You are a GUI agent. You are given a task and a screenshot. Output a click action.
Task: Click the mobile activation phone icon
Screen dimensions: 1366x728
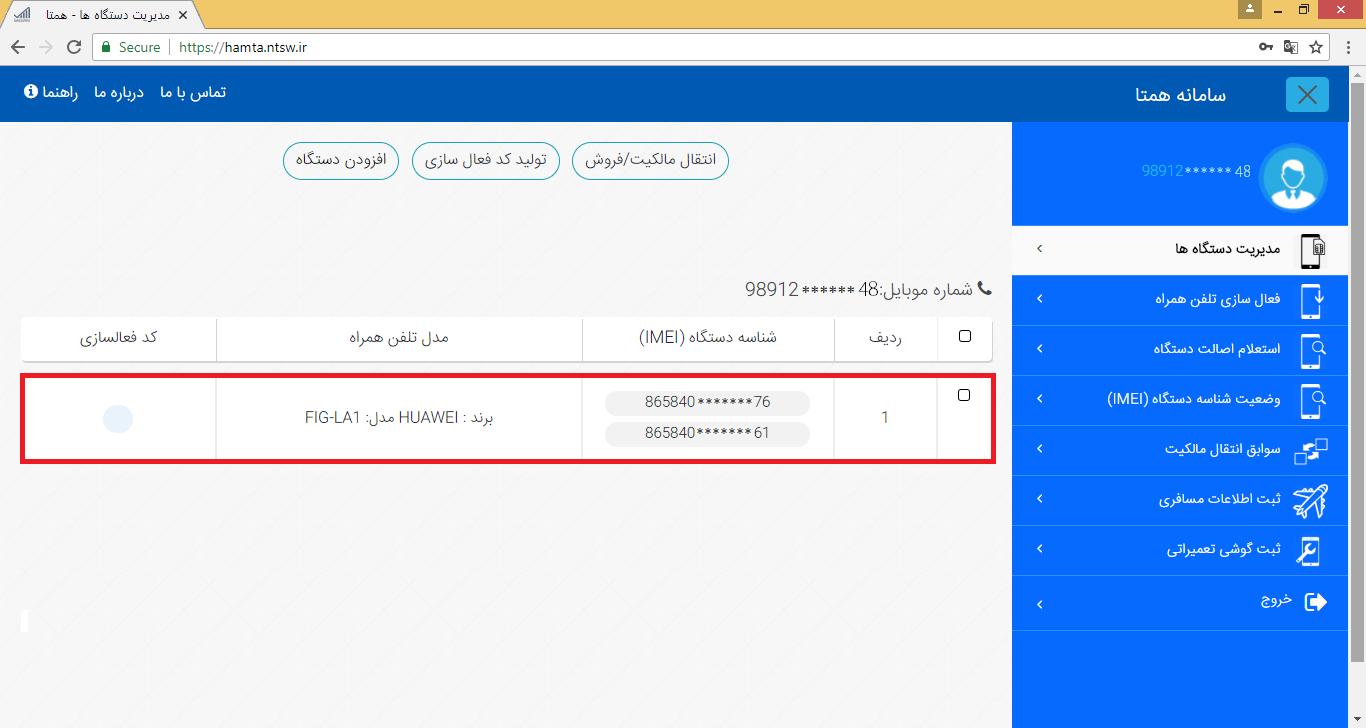click(x=1311, y=300)
